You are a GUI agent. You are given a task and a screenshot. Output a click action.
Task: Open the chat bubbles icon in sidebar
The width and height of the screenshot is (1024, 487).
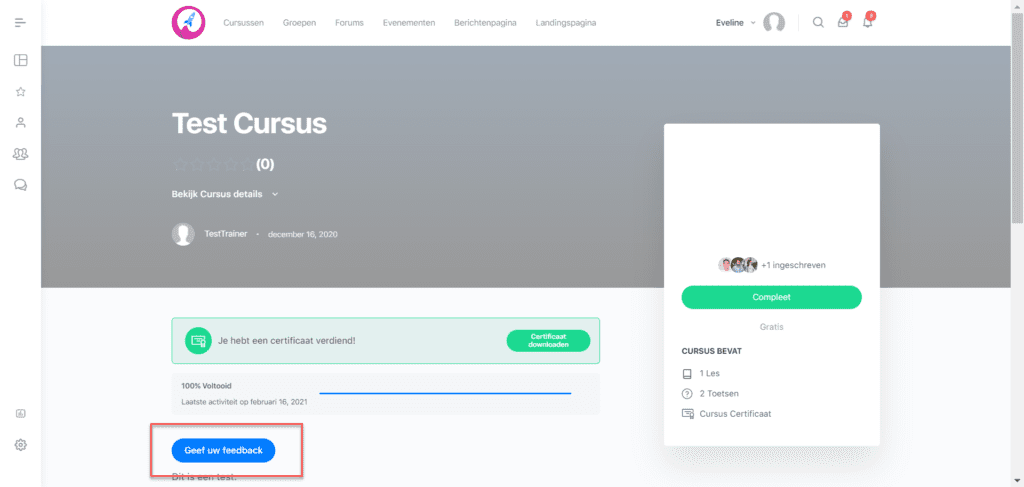tap(20, 185)
